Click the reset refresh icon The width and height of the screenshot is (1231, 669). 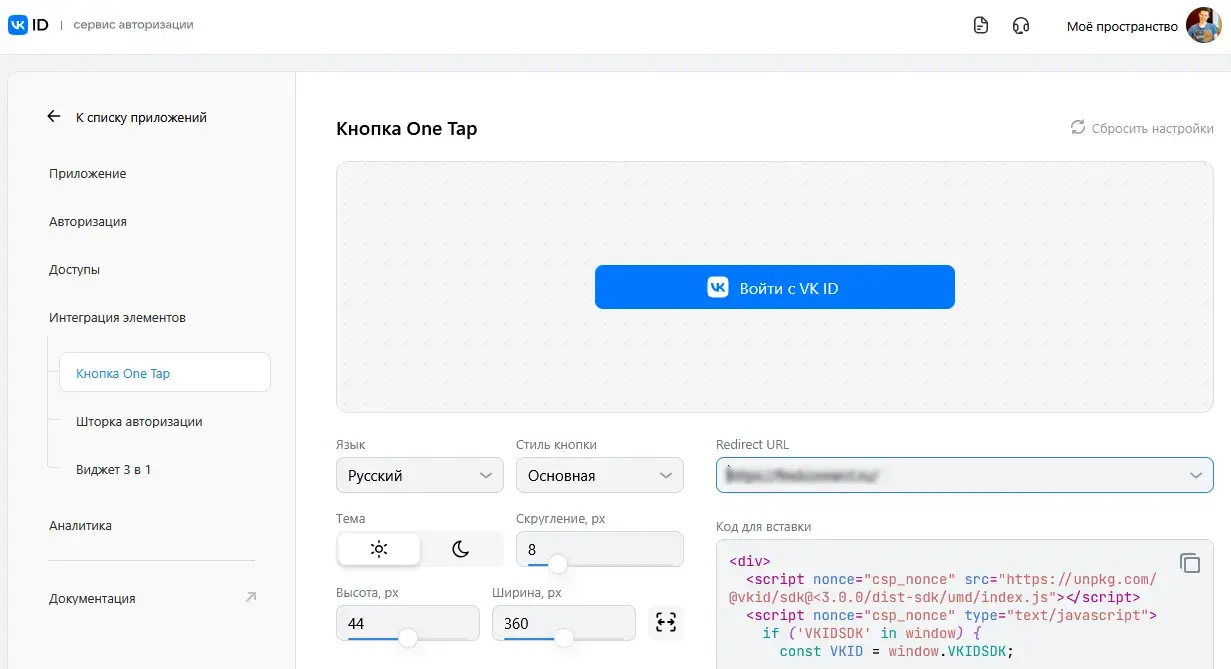(1077, 127)
